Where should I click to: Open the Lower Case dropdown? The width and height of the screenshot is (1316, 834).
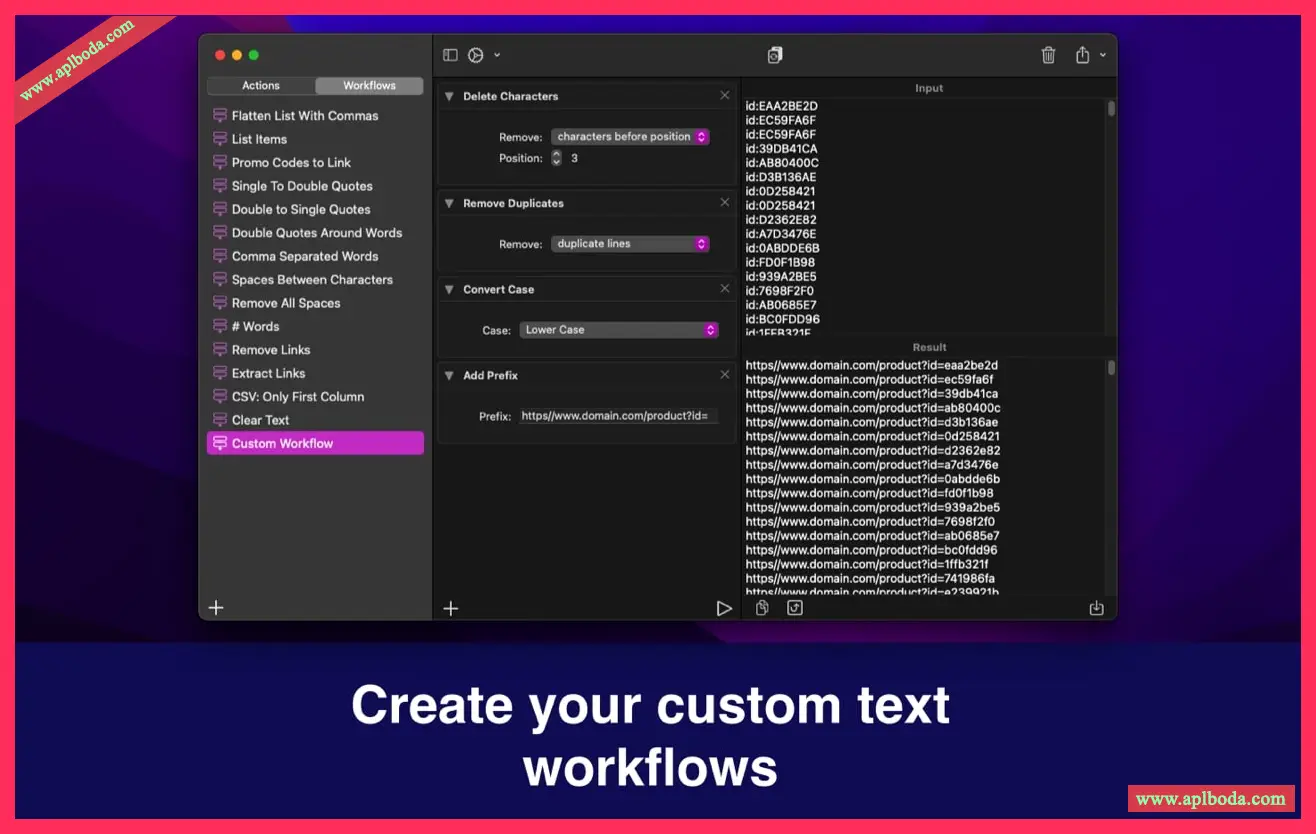[619, 330]
